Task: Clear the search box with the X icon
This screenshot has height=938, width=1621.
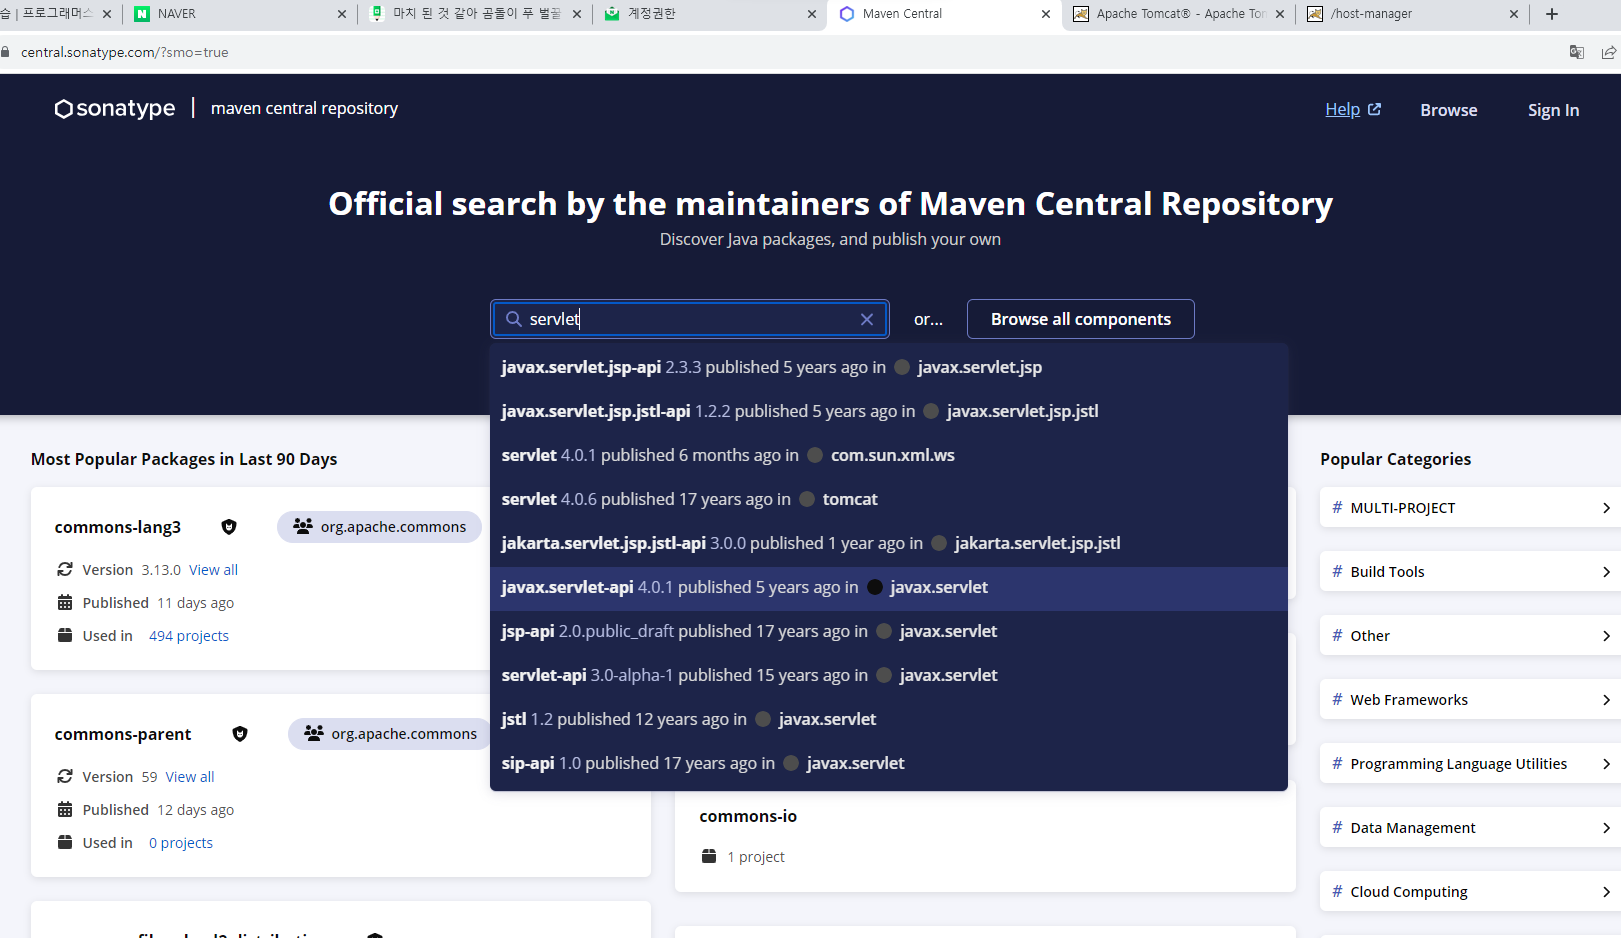Action: tap(867, 319)
